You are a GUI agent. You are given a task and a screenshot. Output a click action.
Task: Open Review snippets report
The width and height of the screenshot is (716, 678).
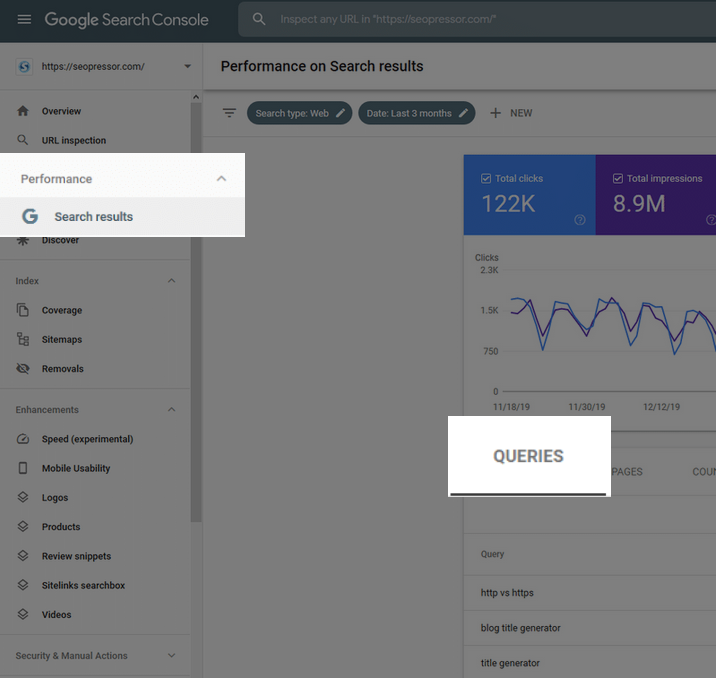(76, 556)
